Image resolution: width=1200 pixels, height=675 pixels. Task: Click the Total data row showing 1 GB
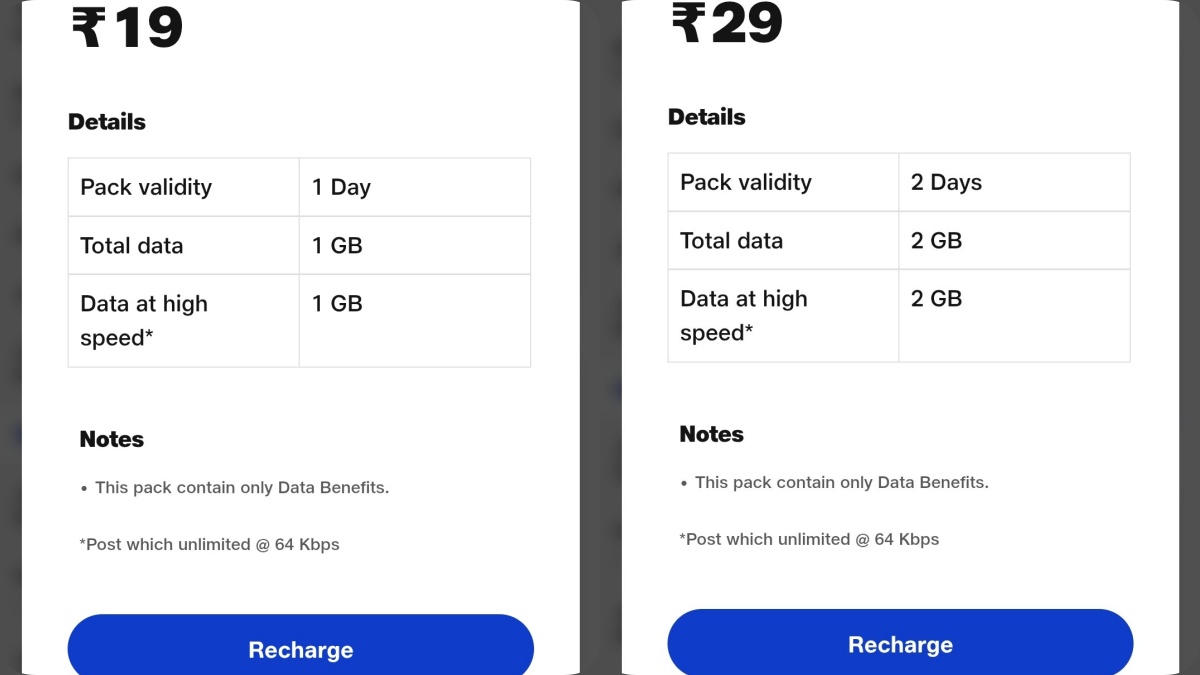tap(298, 245)
